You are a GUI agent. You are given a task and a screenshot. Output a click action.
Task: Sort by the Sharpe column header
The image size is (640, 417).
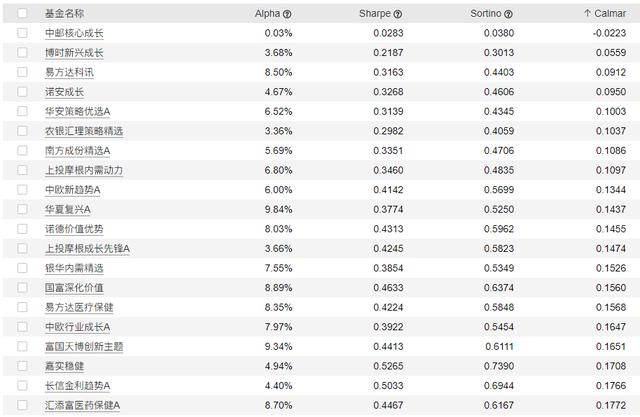point(375,14)
